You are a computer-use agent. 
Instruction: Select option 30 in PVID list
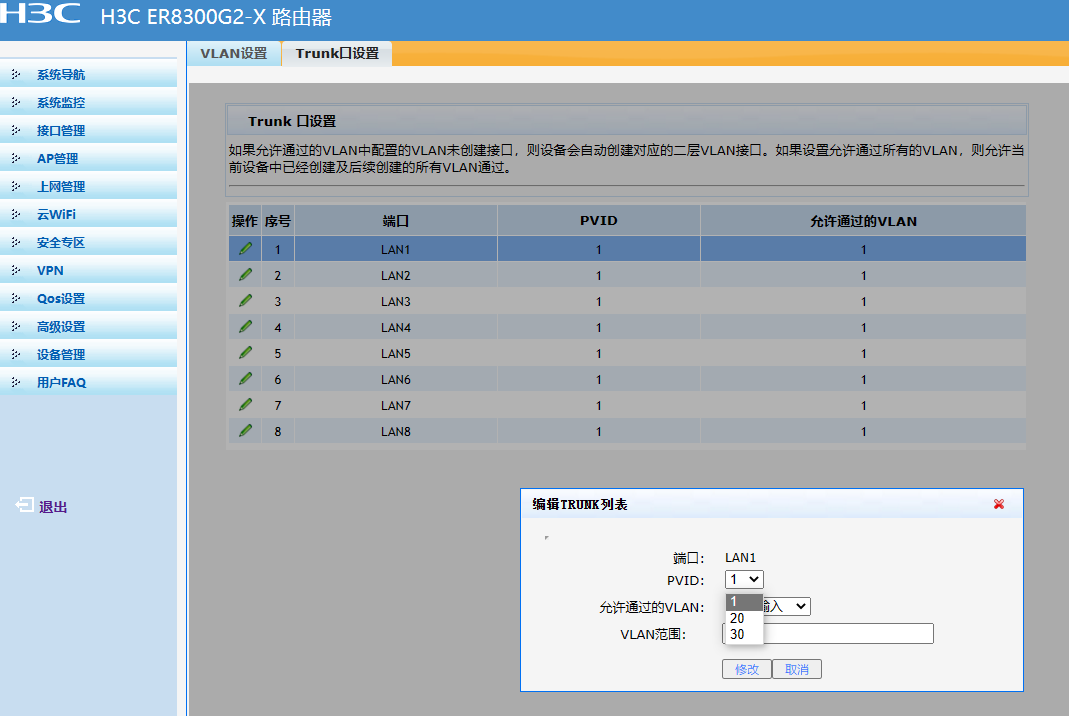[x=744, y=634]
